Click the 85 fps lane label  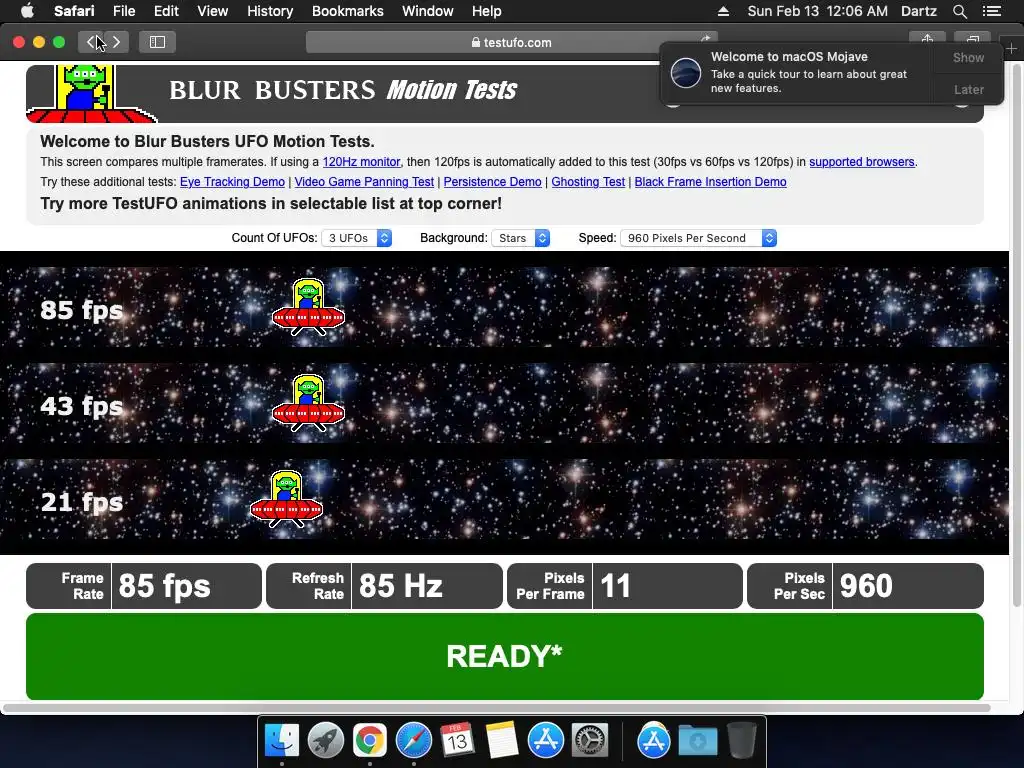coord(82,310)
